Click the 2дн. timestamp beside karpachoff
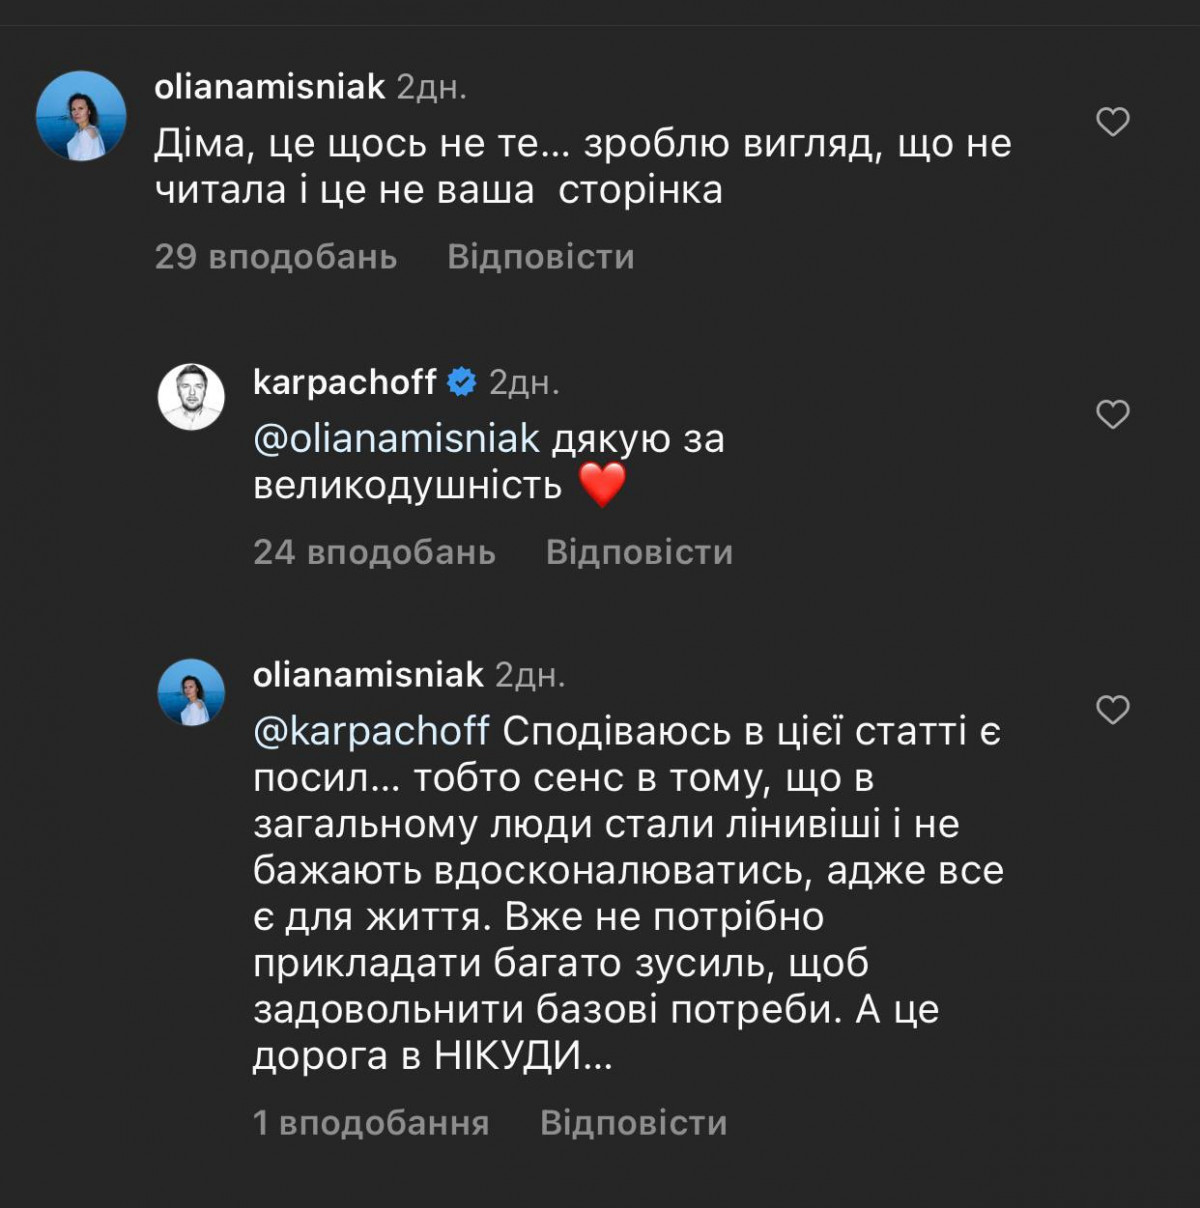Image resolution: width=1200 pixels, height=1208 pixels. pyautogui.click(x=524, y=382)
